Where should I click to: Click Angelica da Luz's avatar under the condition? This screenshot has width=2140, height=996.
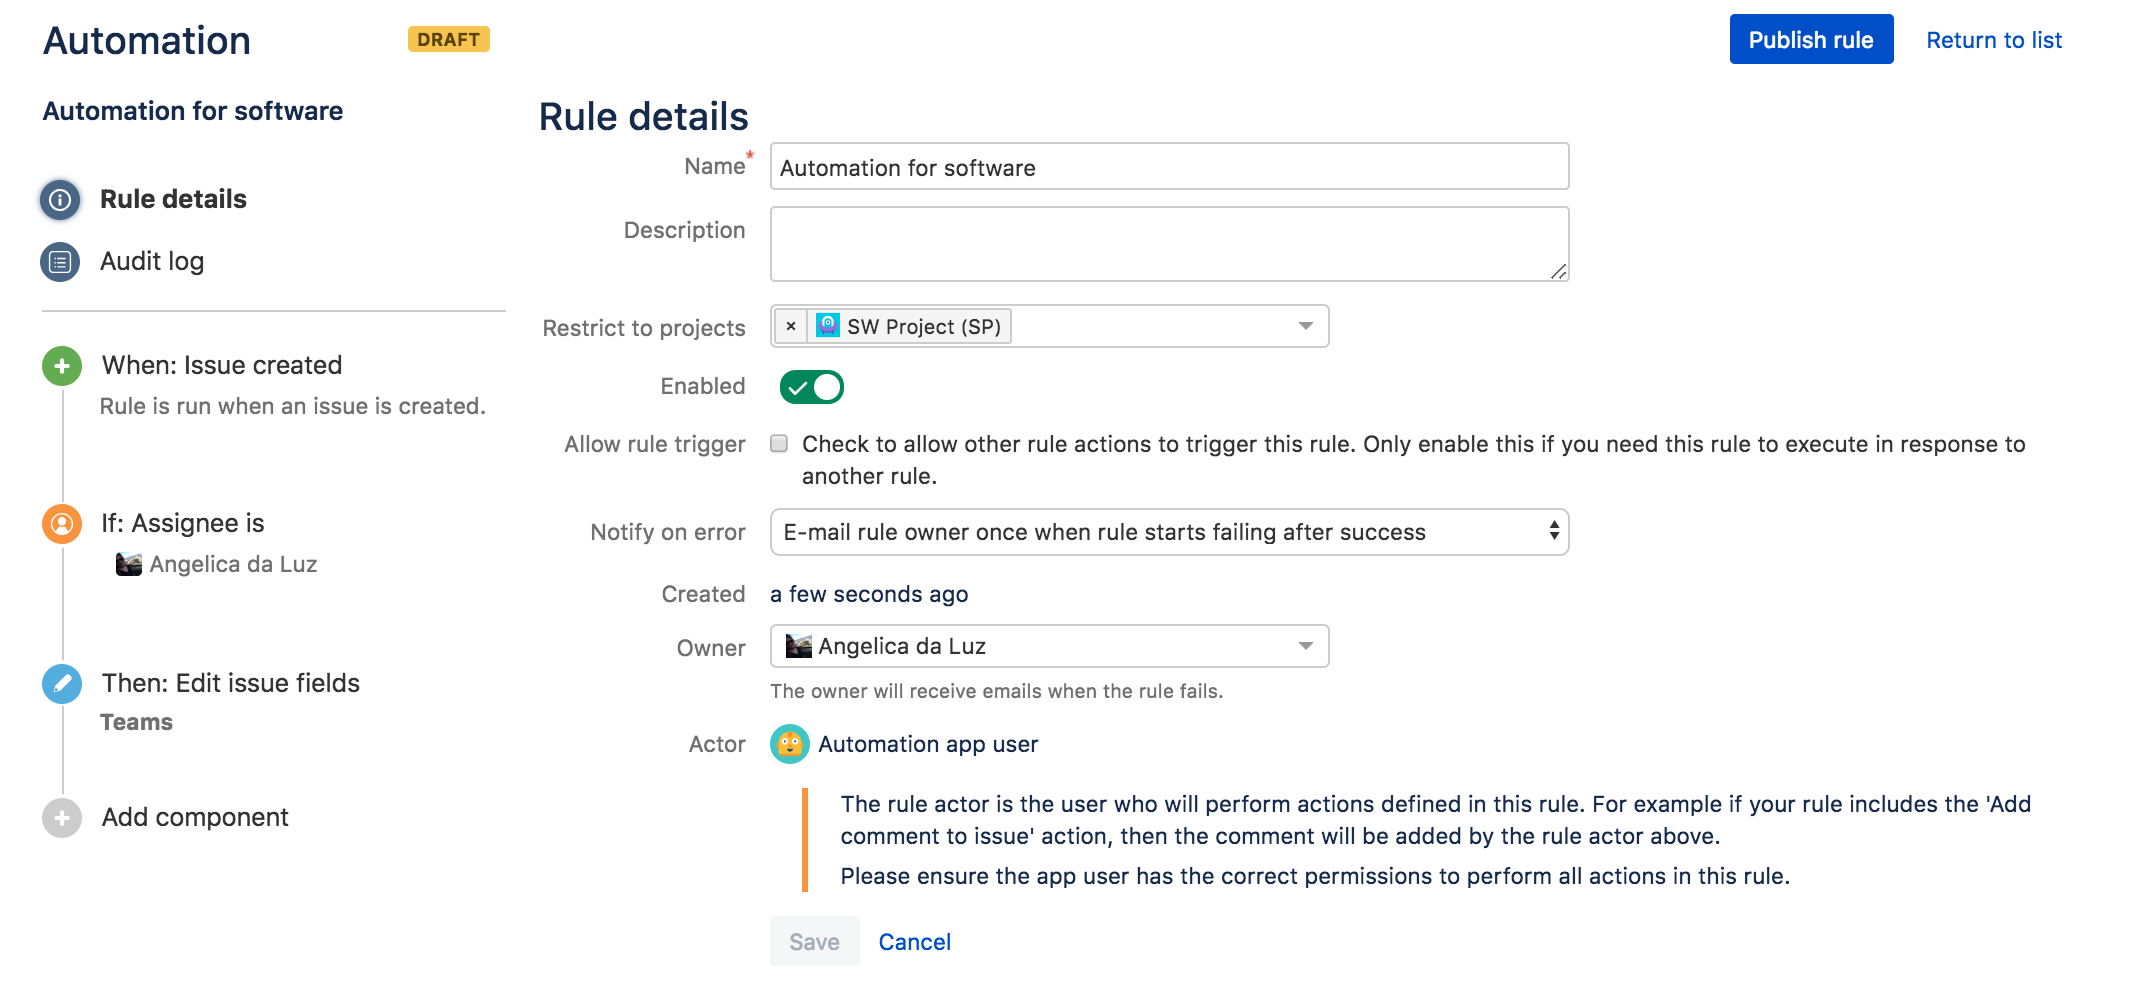point(130,563)
